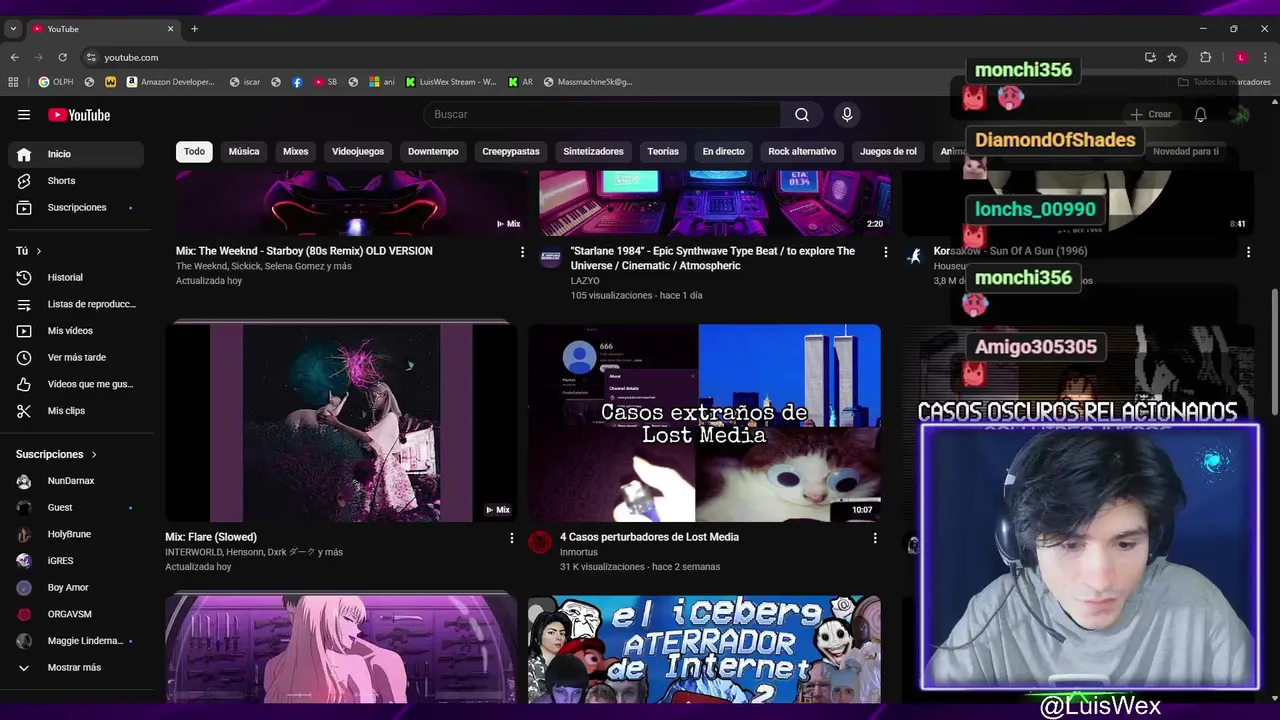Open Chrome's three-dot menu

coord(1265,57)
